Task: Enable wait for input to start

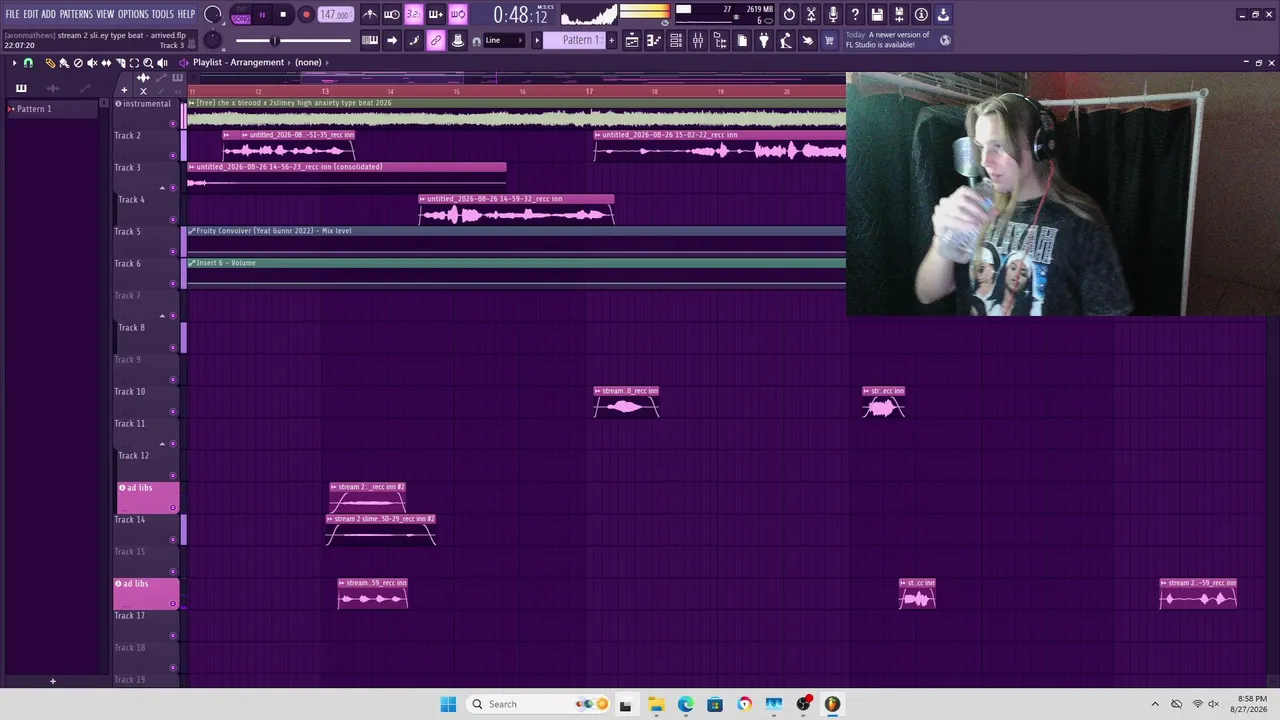Action: tap(392, 14)
